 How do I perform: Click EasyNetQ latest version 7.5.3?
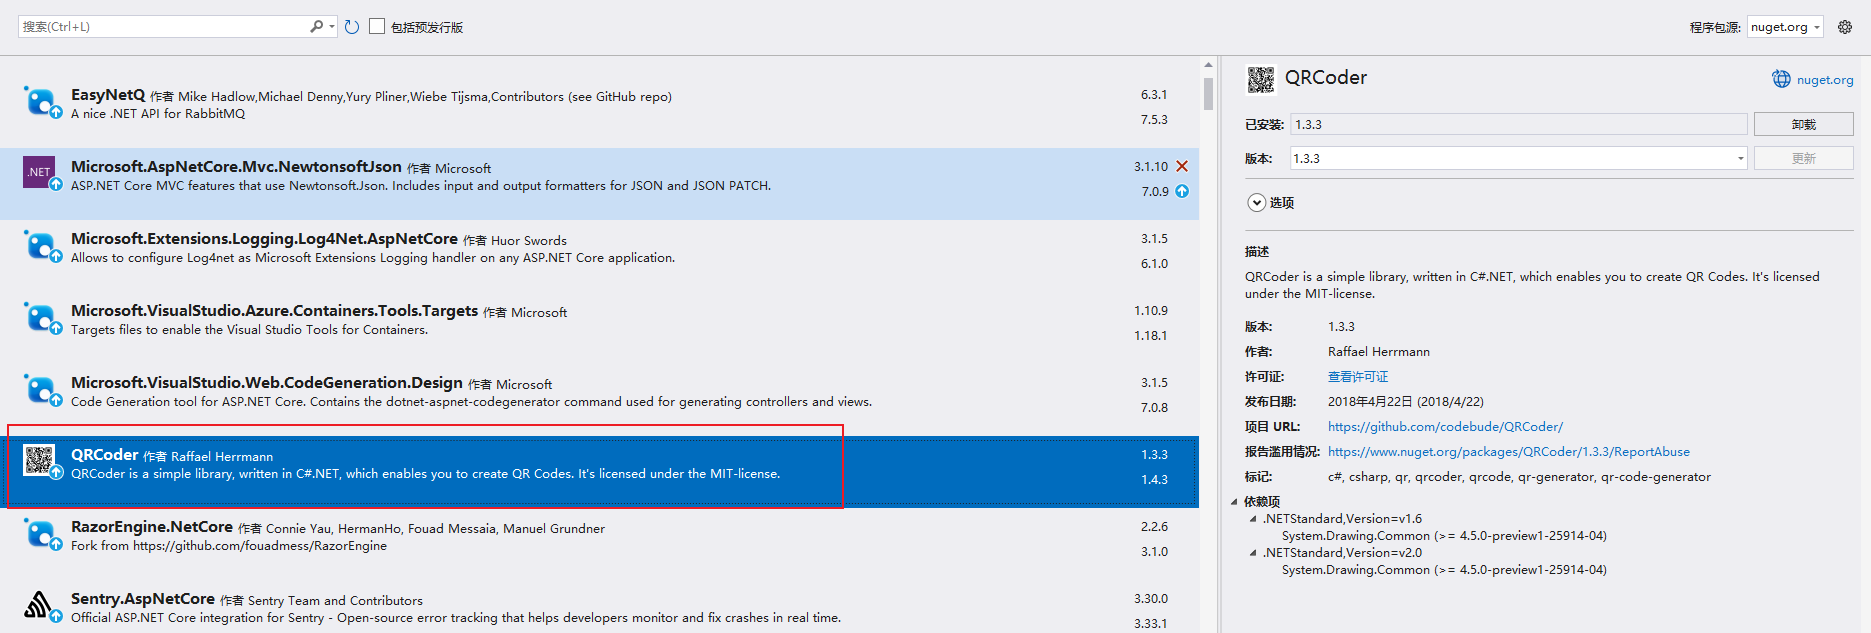tap(1154, 120)
